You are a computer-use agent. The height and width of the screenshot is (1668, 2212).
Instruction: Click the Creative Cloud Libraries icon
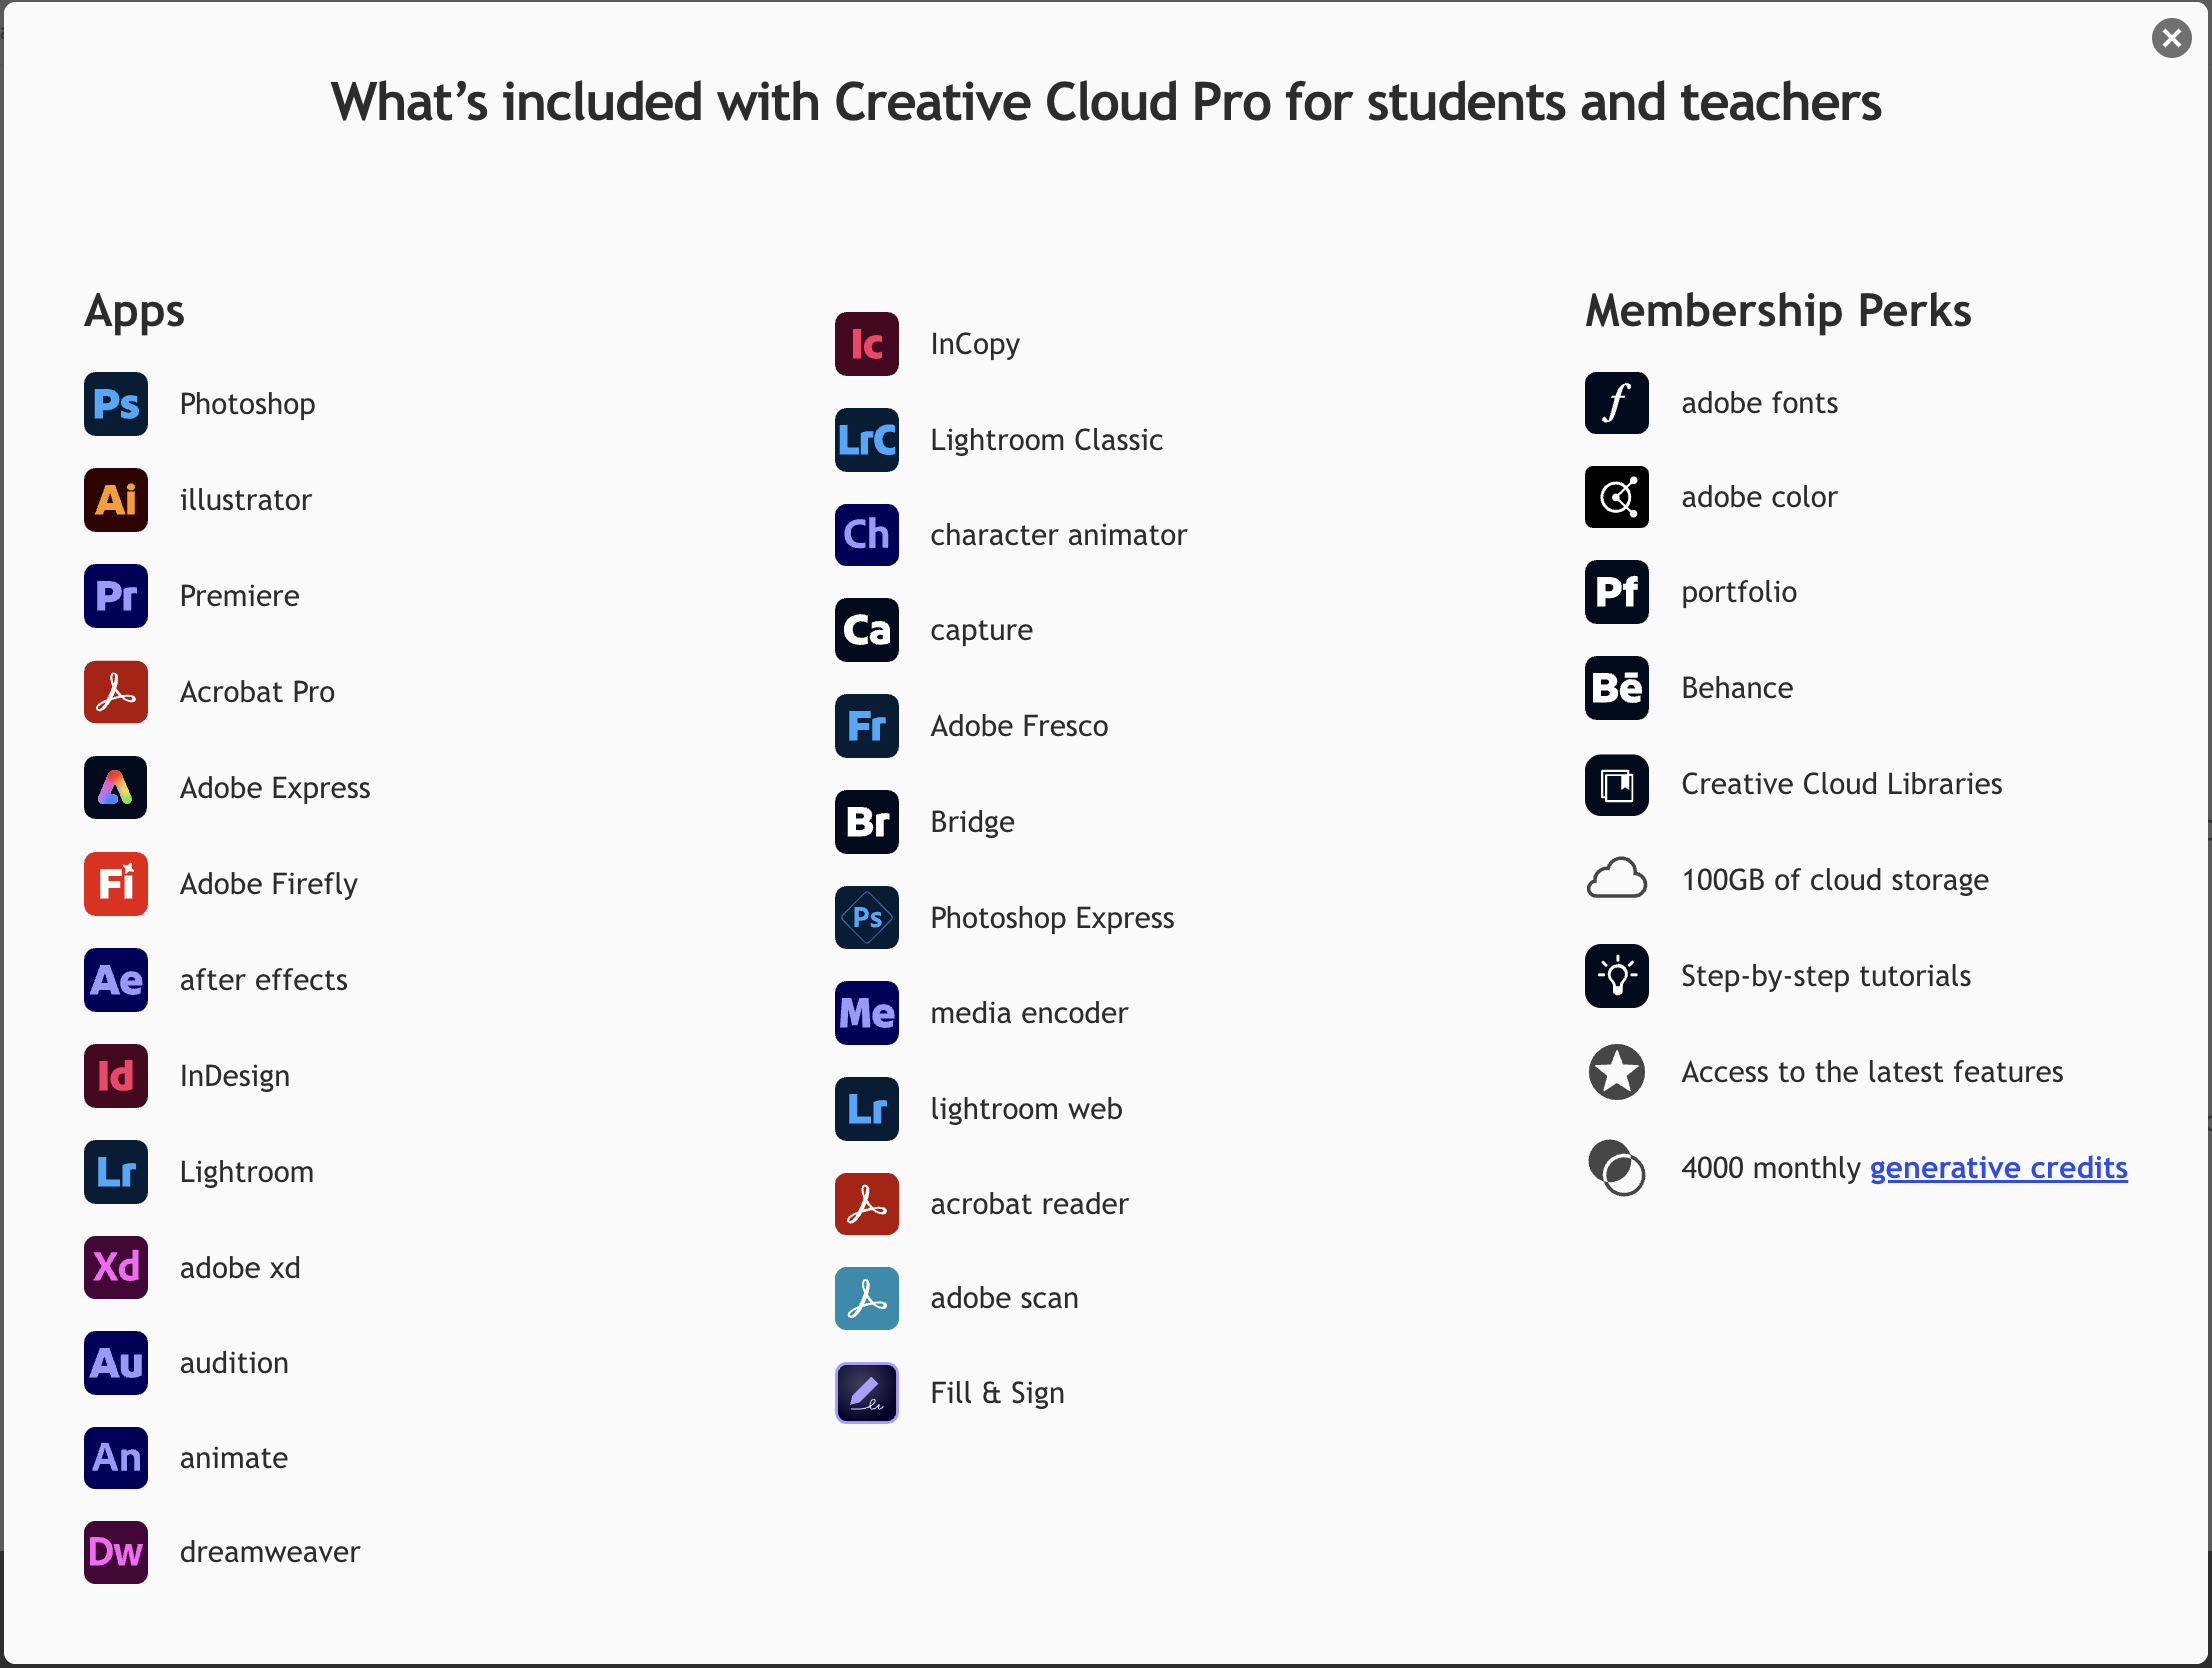click(x=1617, y=784)
